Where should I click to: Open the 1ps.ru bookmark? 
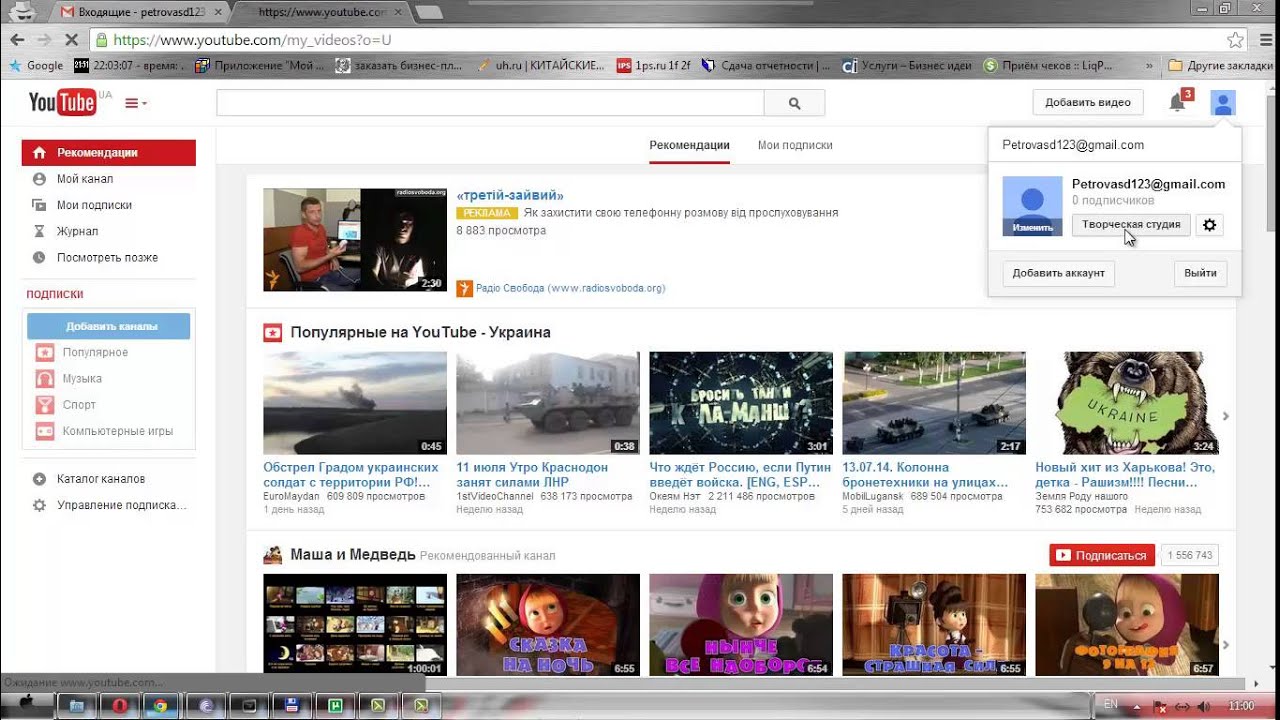coord(654,66)
